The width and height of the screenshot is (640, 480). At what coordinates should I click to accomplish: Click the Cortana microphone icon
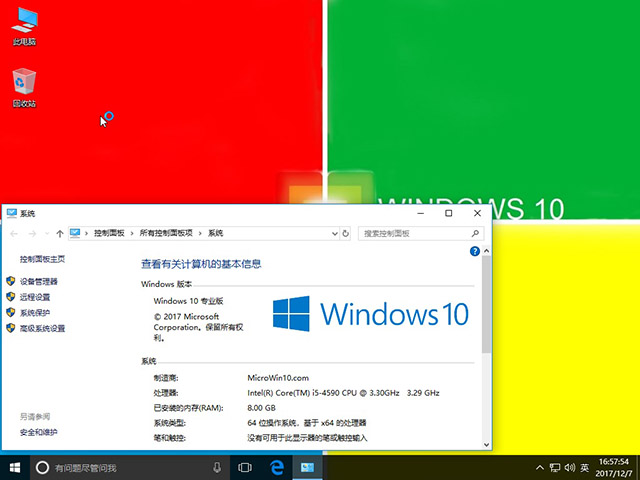pyautogui.click(x=217, y=468)
